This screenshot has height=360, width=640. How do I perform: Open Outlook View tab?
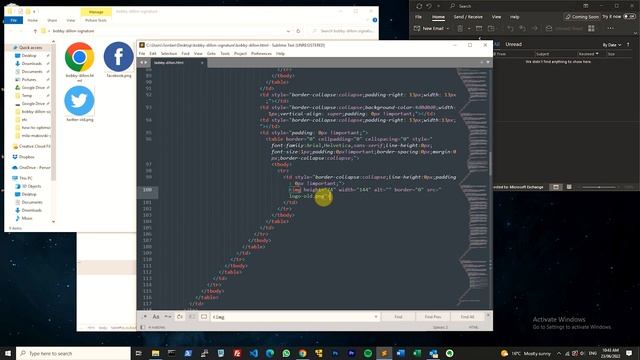[x=496, y=17]
